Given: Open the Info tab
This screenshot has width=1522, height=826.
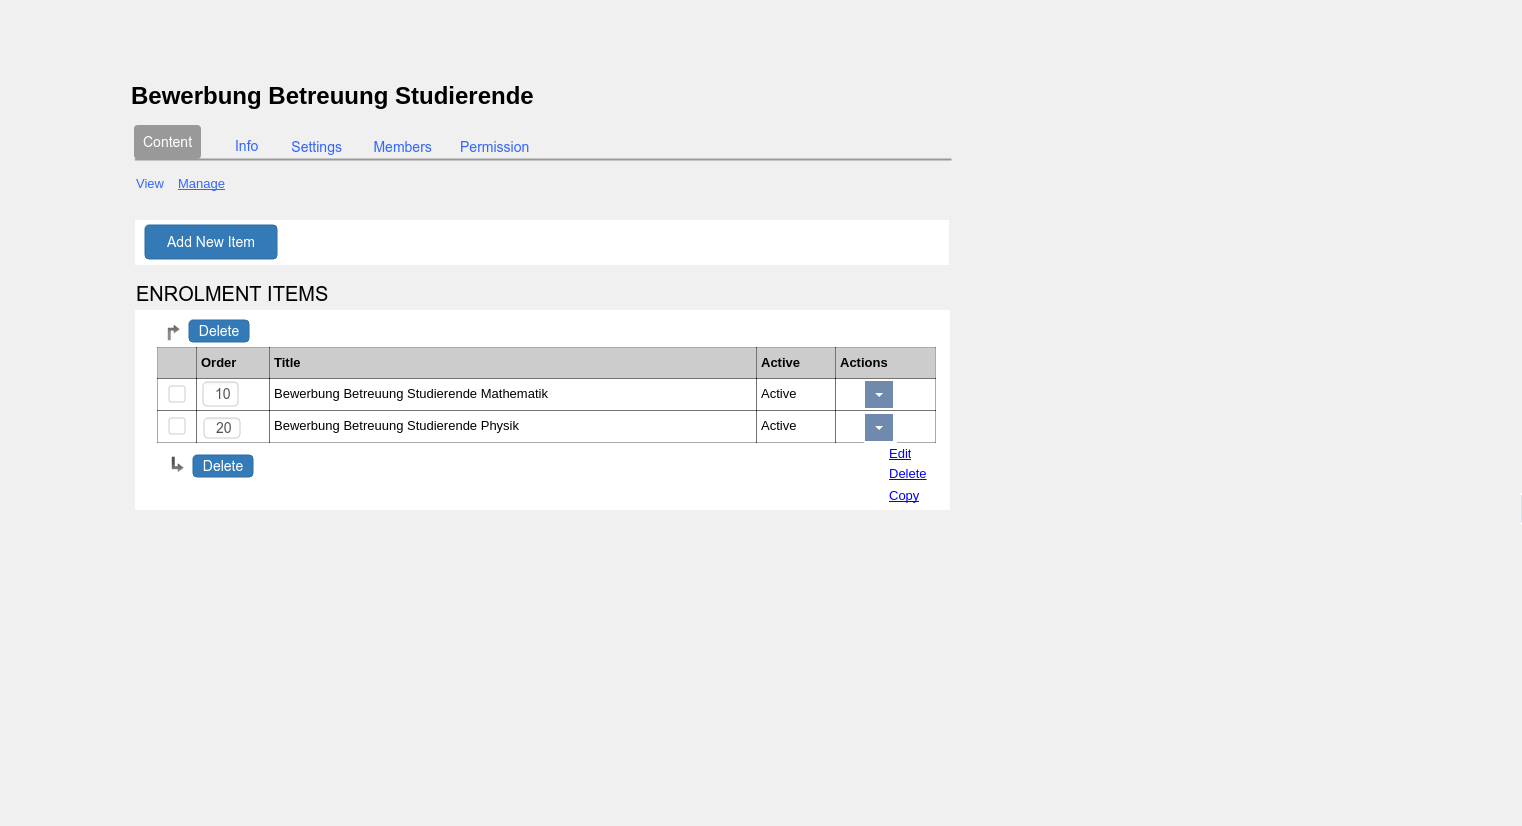Looking at the screenshot, I should (246, 146).
